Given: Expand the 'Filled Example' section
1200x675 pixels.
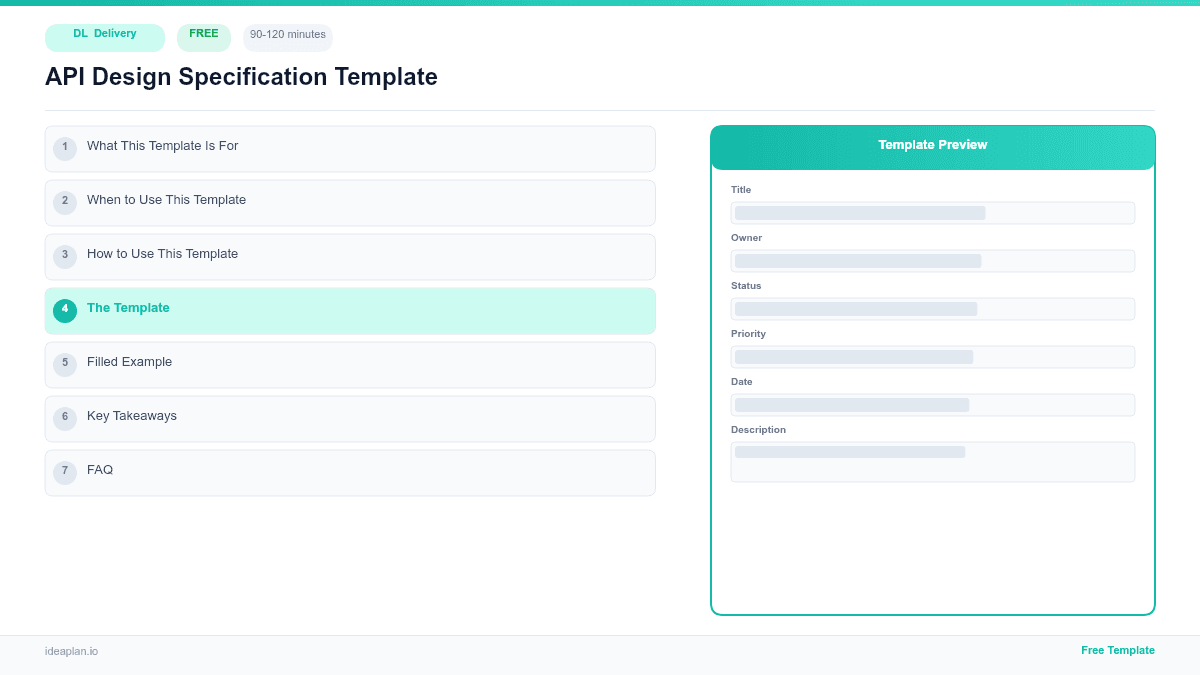Looking at the screenshot, I should coord(129,364).
